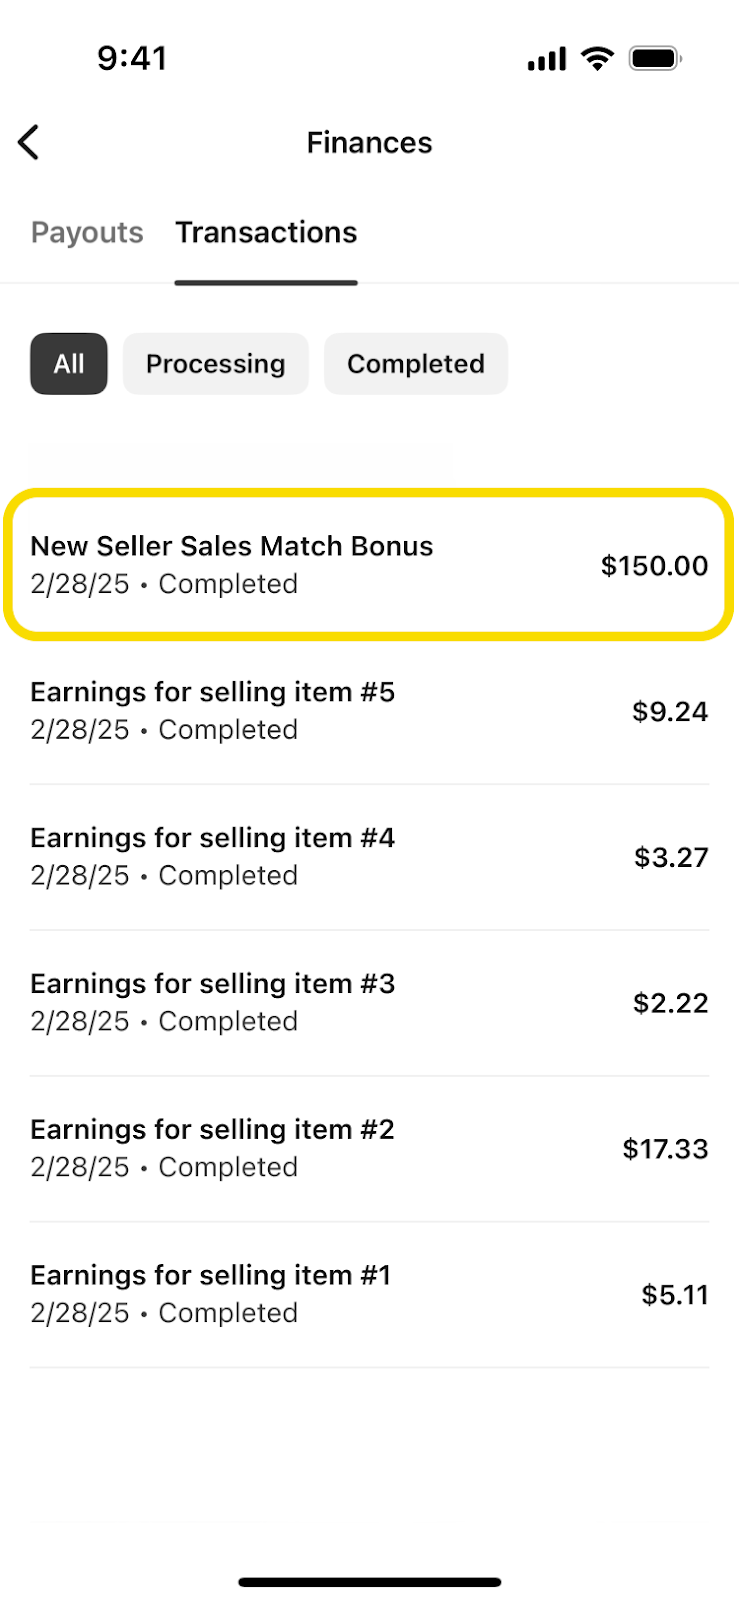Tap the back arrow icon
The height and width of the screenshot is (1600, 739).
29,143
